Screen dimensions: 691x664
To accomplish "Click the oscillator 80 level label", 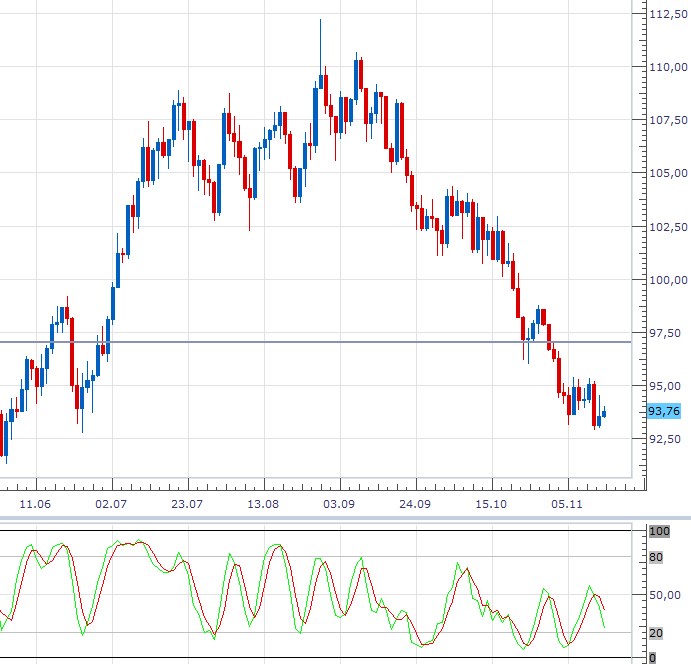I will tap(656, 557).
